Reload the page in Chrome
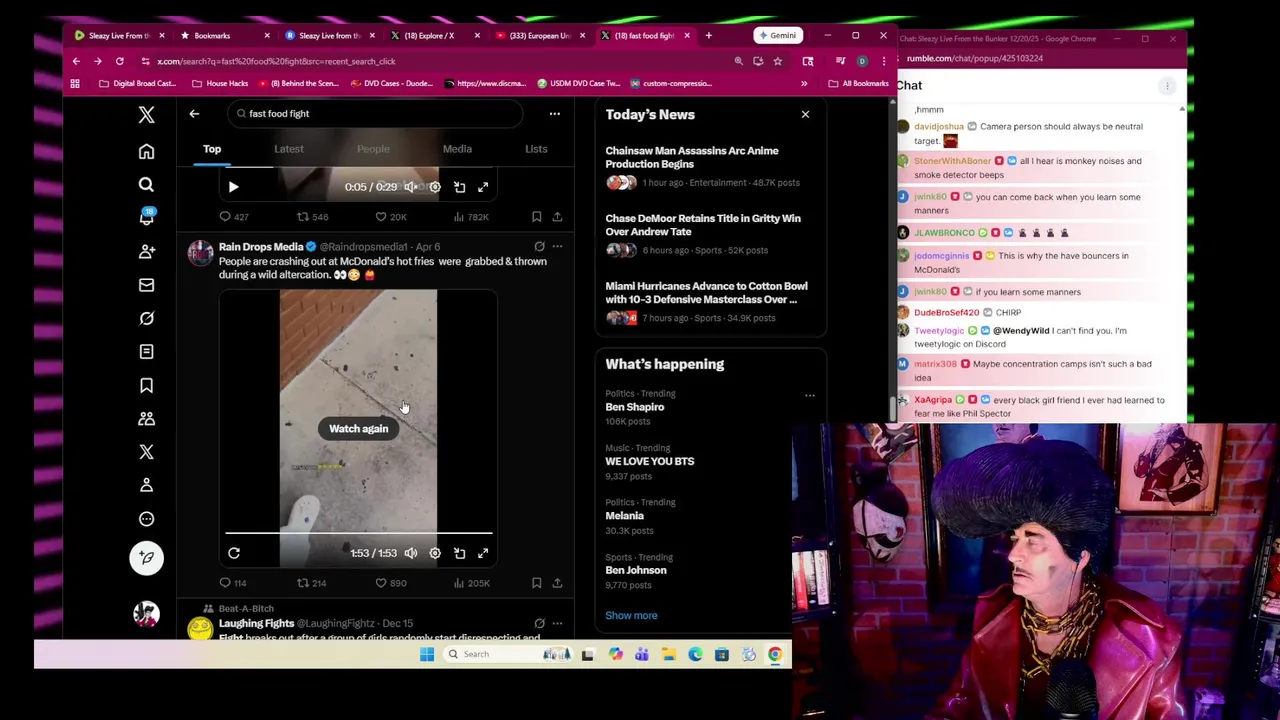 pos(119,61)
